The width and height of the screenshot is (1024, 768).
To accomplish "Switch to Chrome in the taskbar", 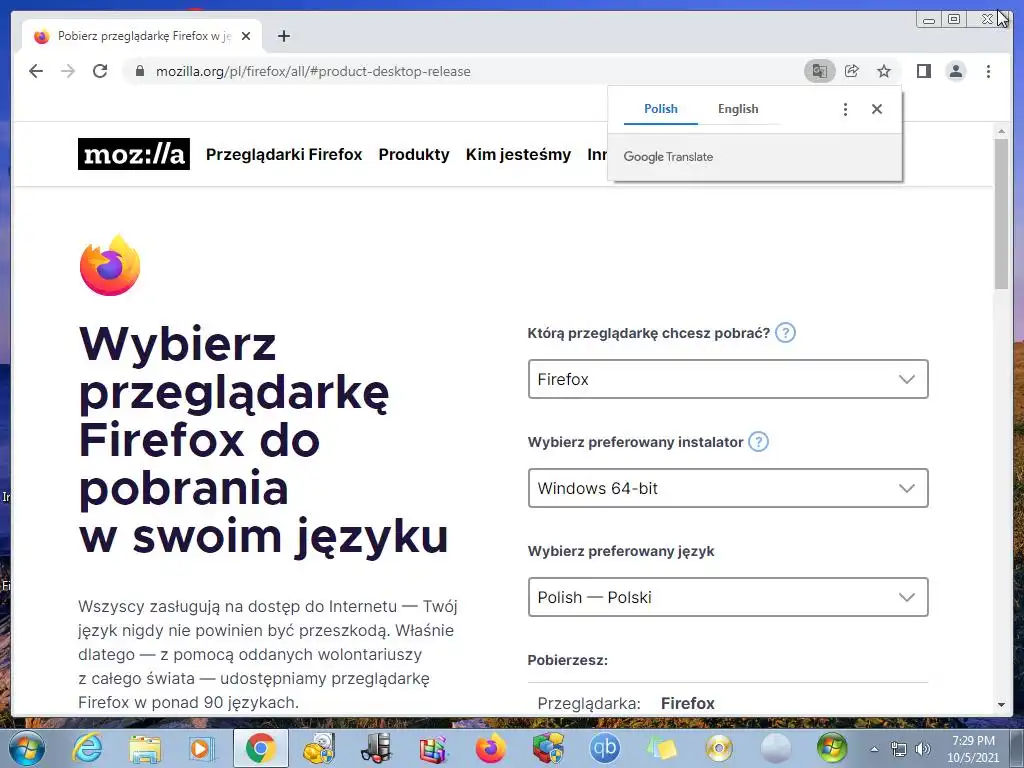I will tap(260, 748).
